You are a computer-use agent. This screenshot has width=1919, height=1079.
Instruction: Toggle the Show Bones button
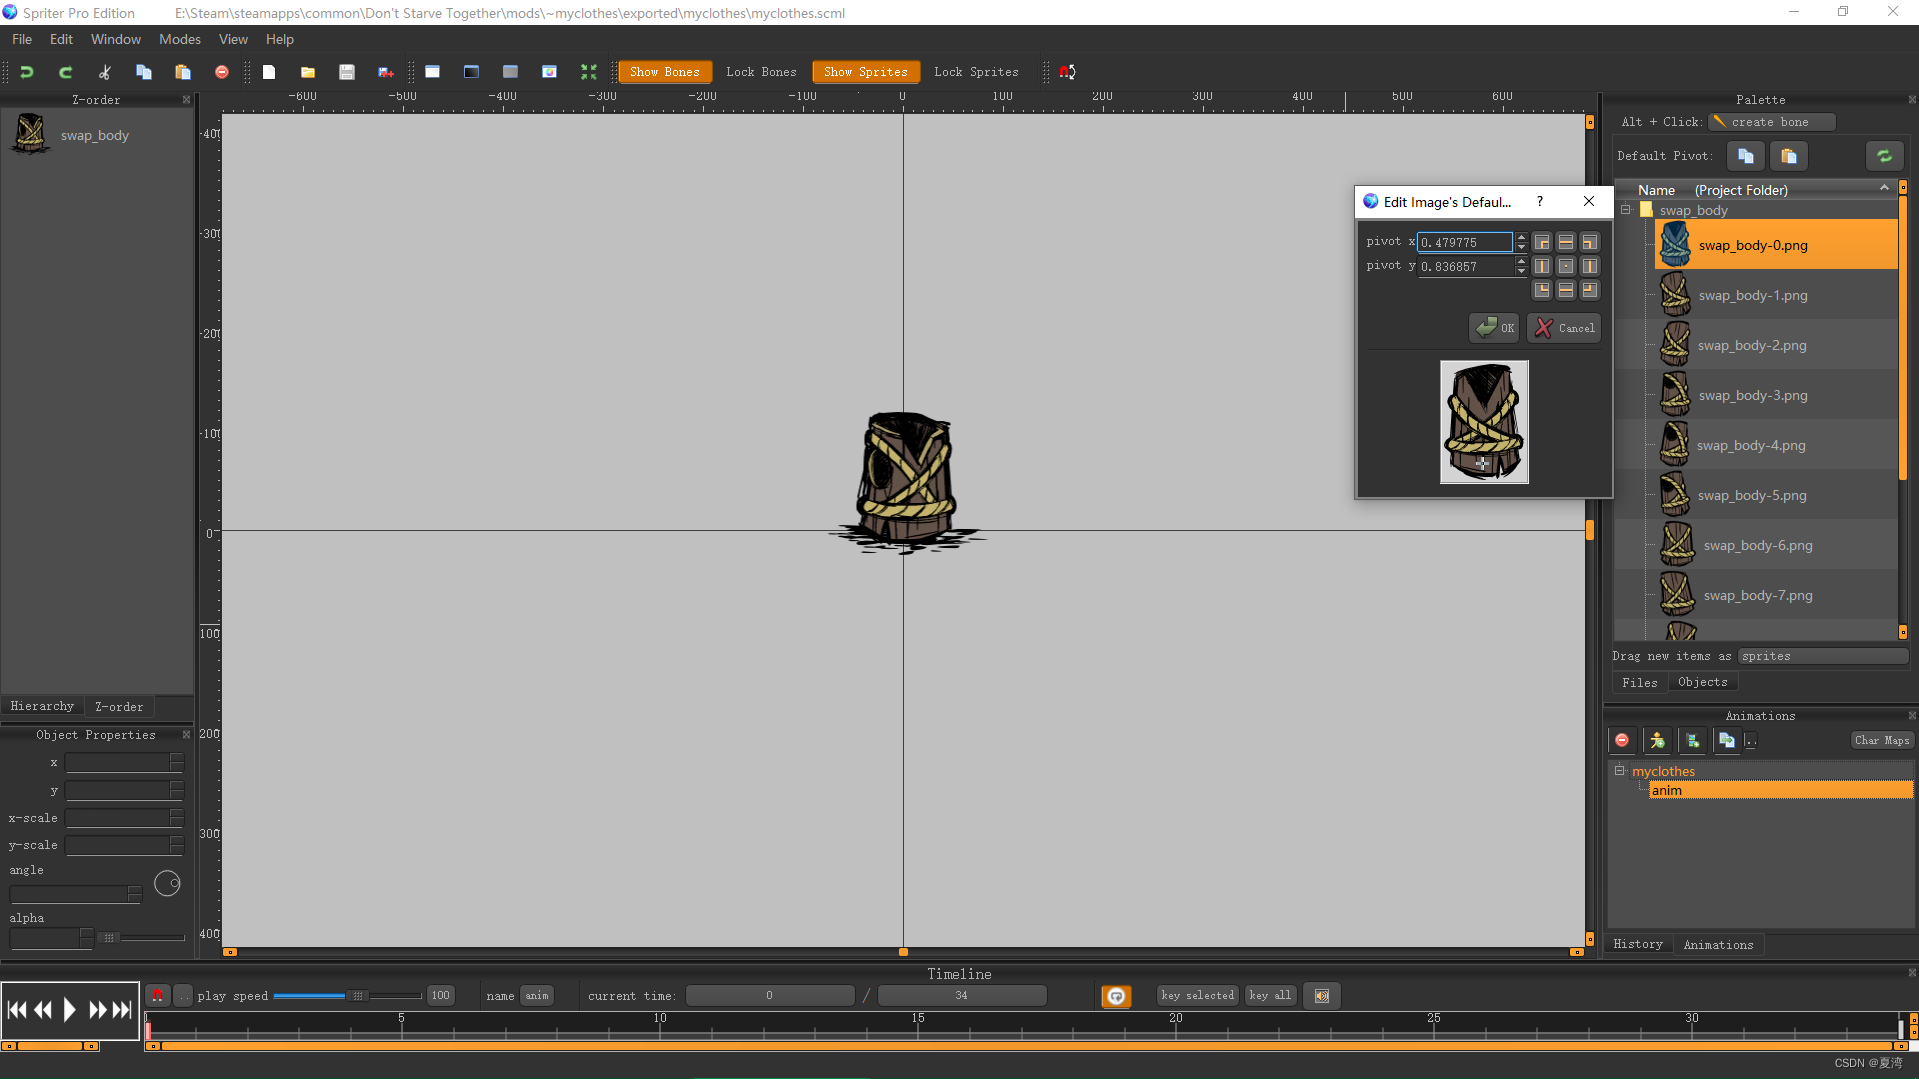coord(665,72)
